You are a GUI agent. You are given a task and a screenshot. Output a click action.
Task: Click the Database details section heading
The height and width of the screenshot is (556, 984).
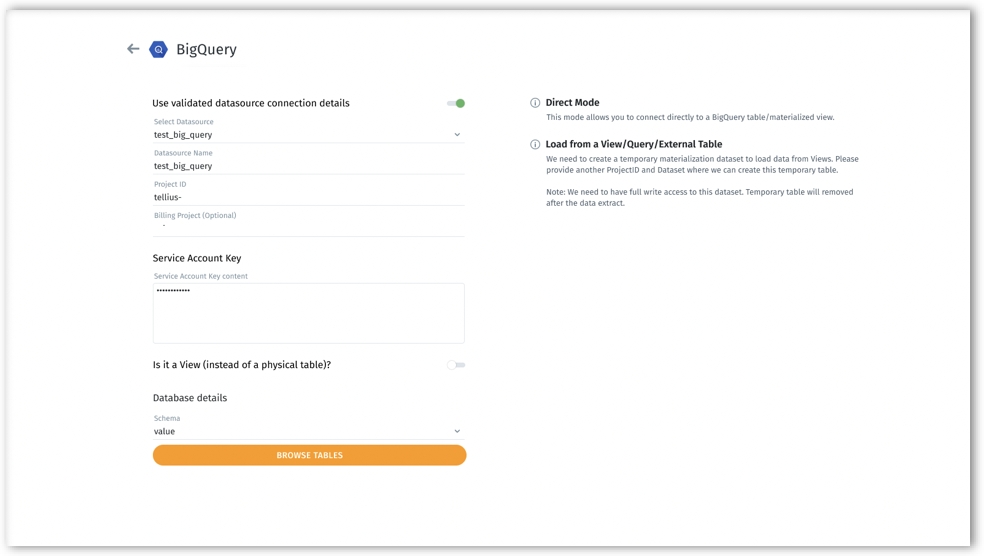(x=190, y=398)
